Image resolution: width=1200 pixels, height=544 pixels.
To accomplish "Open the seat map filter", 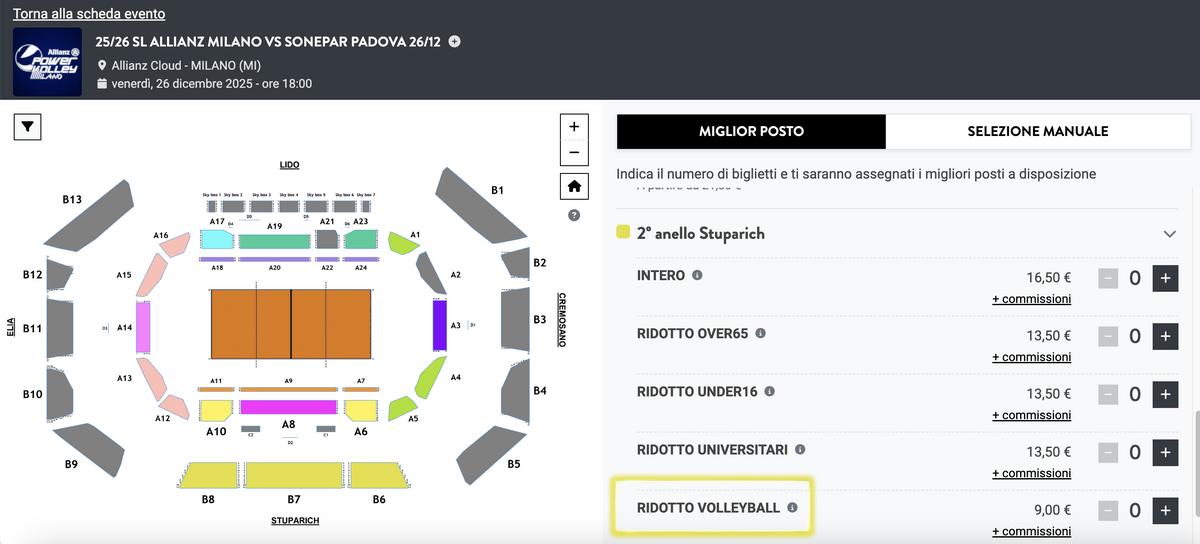I will coord(27,127).
